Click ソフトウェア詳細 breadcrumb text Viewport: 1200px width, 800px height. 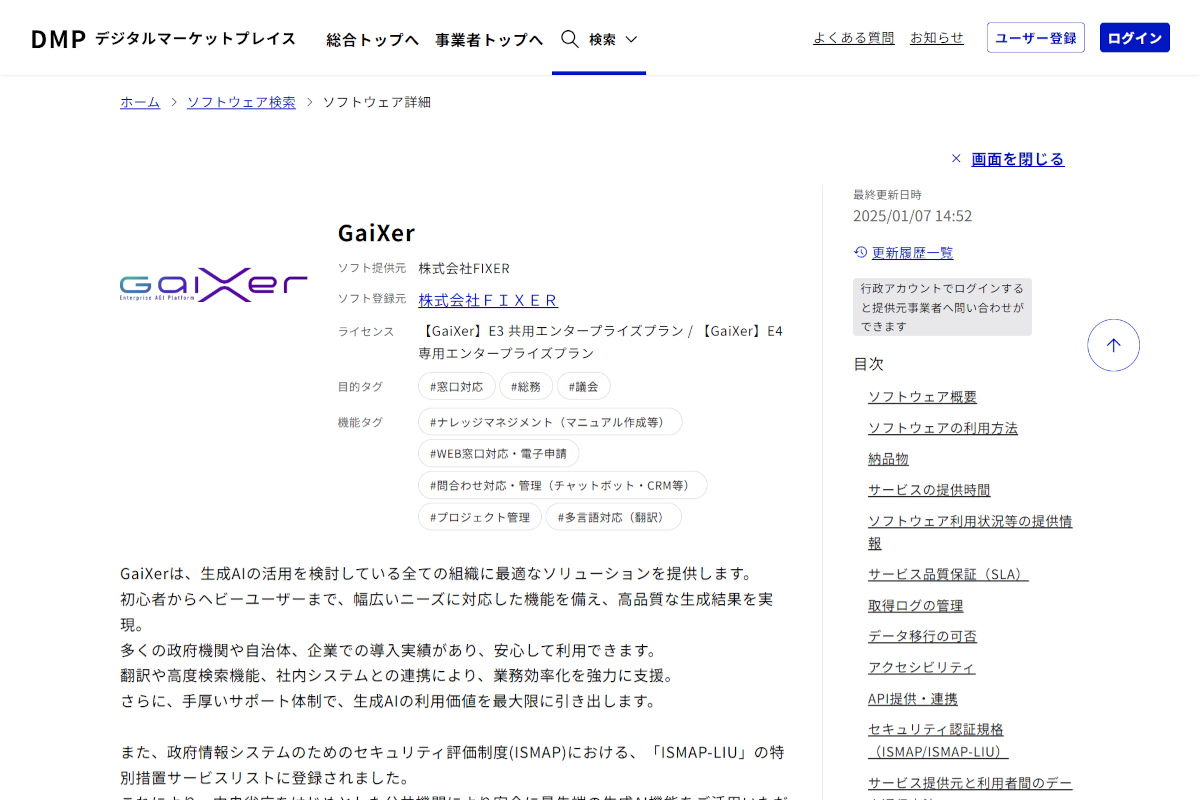point(377,102)
